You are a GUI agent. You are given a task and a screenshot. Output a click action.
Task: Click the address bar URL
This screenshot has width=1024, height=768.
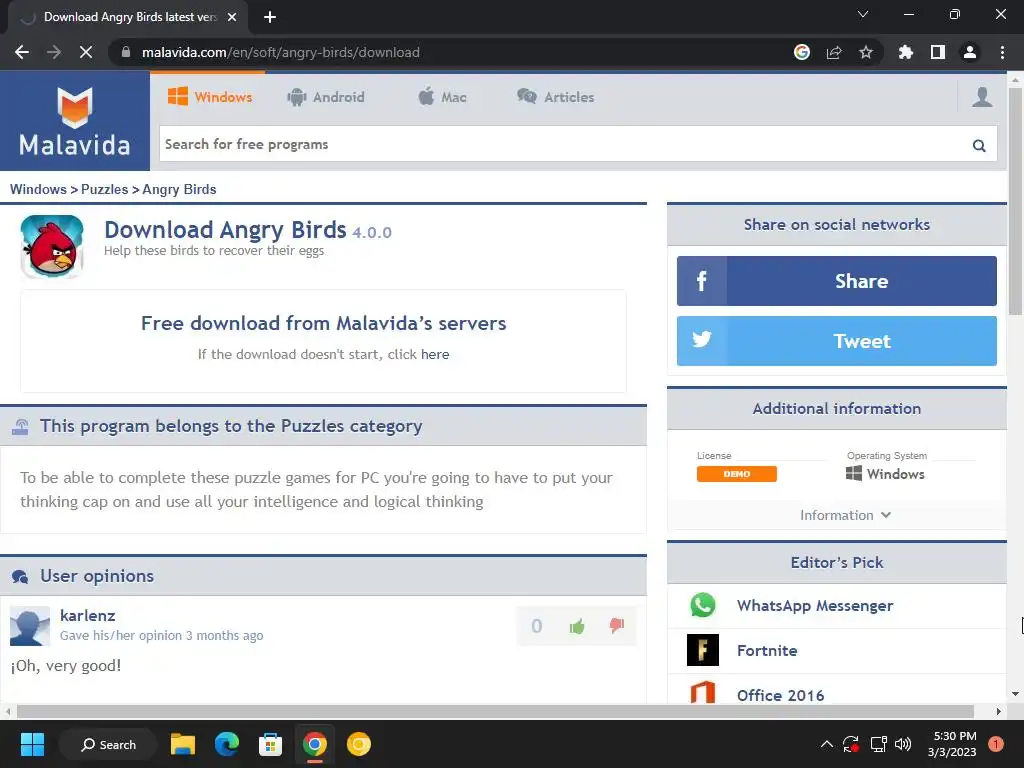[x=281, y=52]
